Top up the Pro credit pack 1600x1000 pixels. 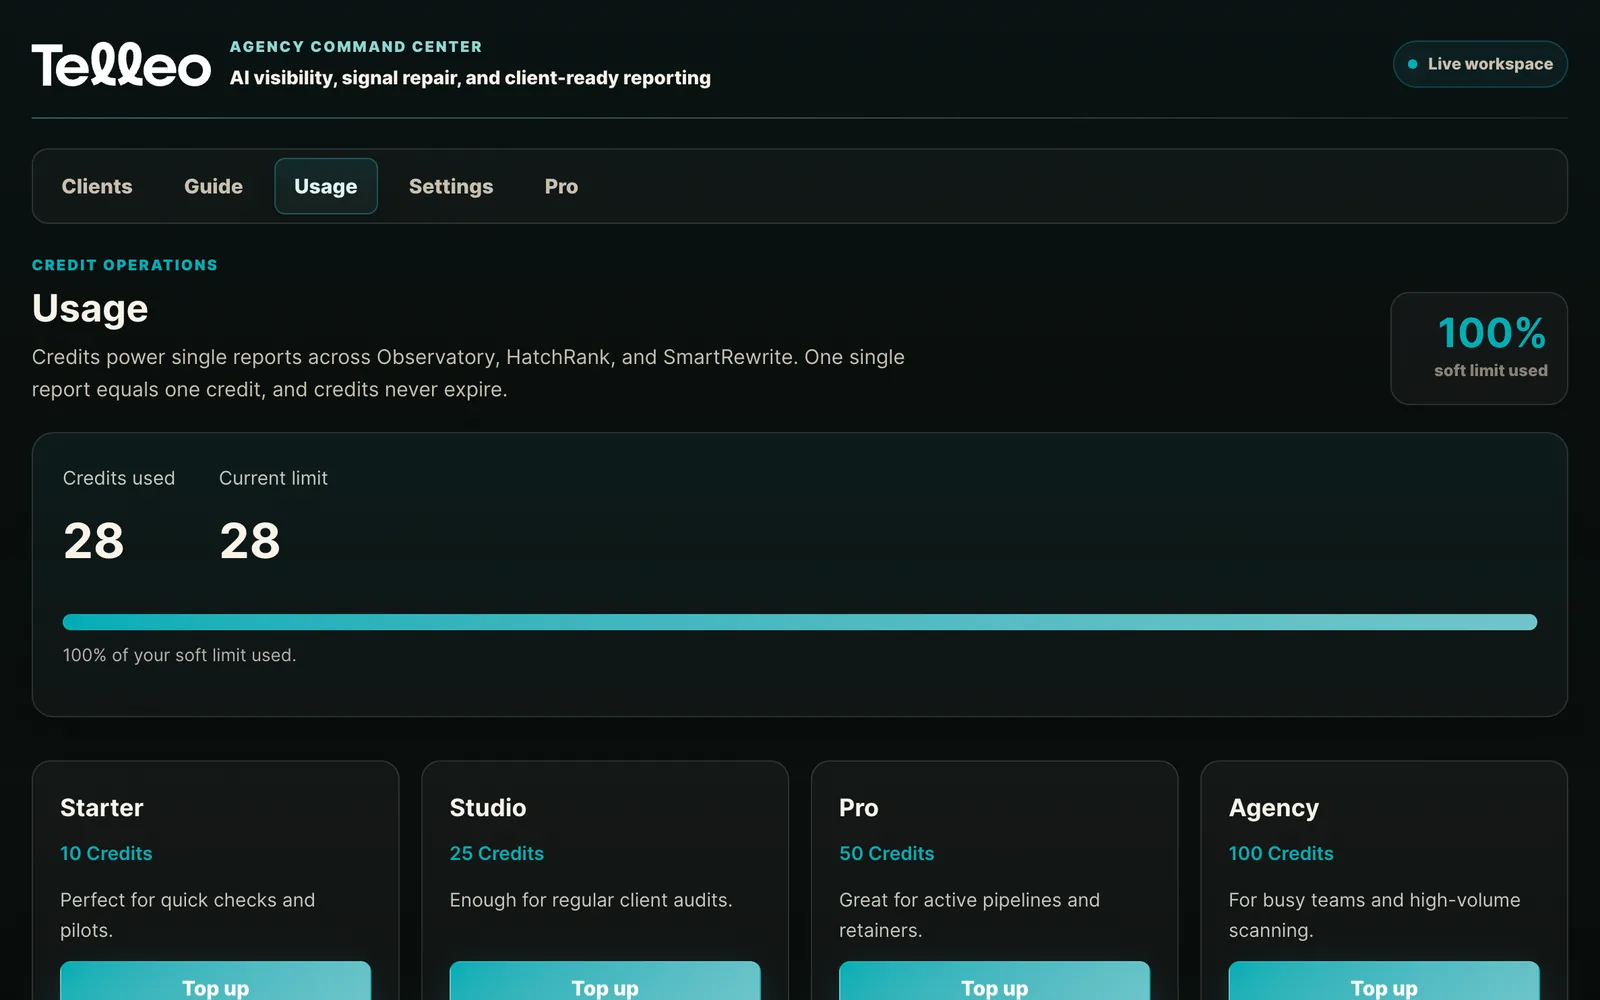994,982
